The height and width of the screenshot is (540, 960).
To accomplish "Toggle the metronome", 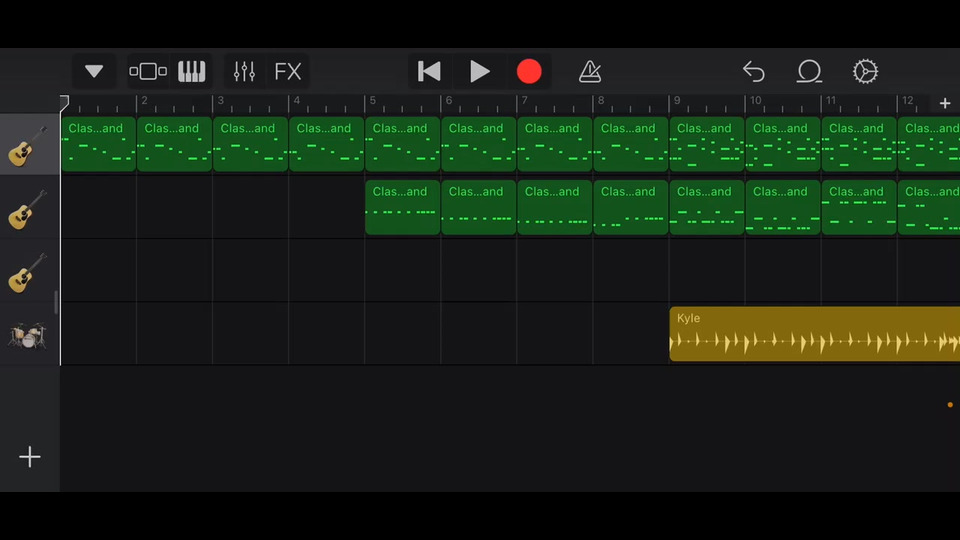I will [x=590, y=72].
